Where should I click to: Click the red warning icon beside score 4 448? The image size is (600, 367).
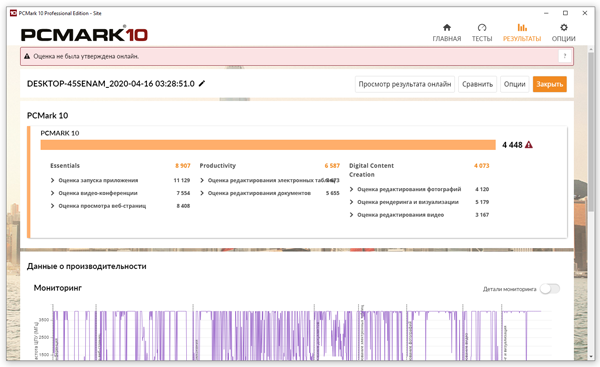(529, 145)
